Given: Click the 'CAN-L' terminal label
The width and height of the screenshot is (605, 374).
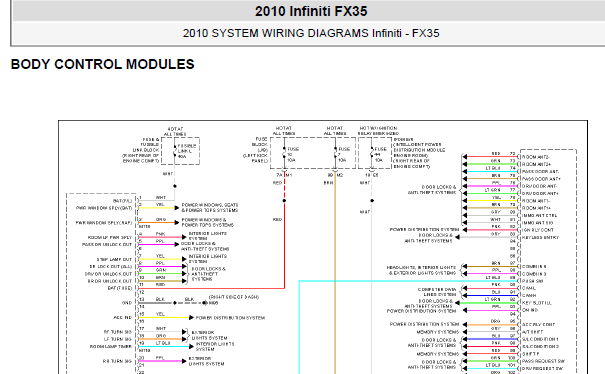Looking at the screenshot, I should [x=529, y=288].
